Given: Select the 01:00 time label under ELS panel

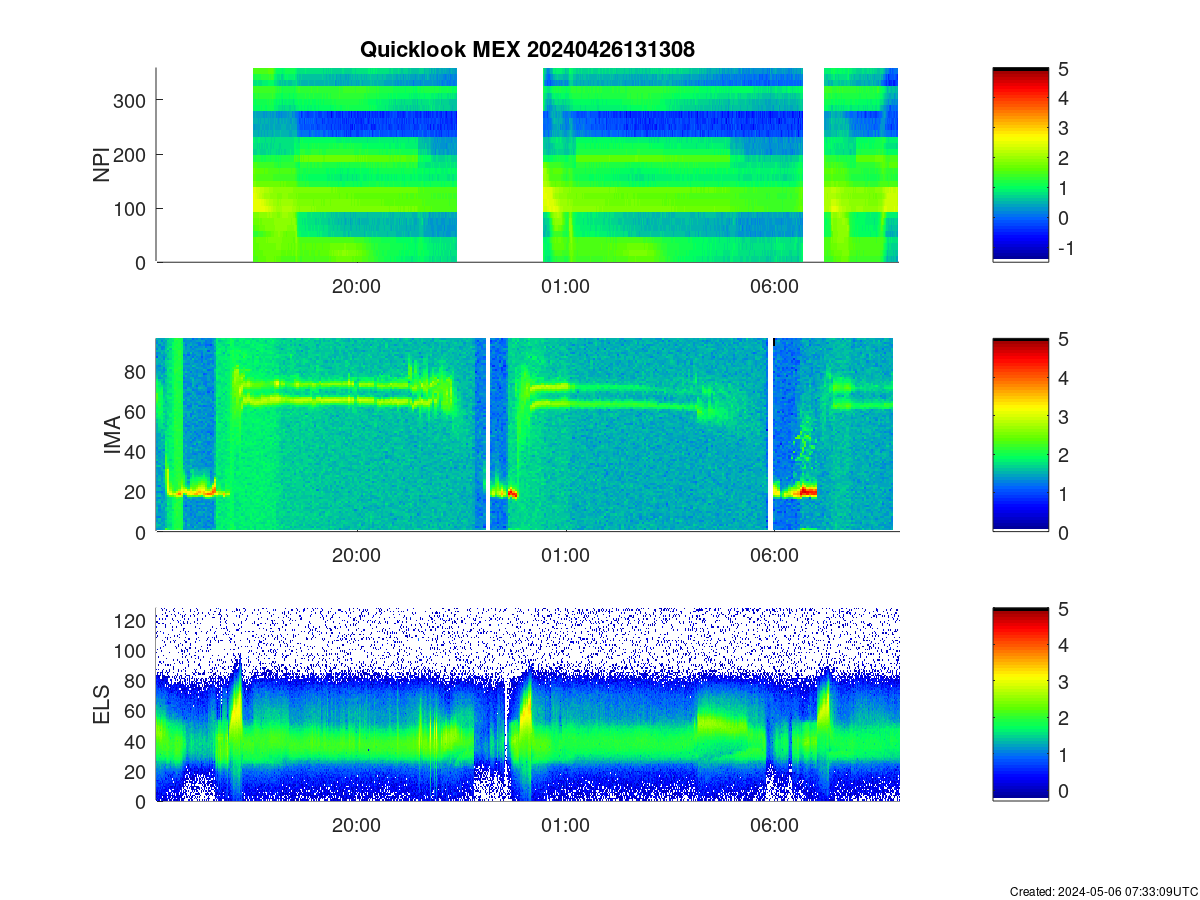Looking at the screenshot, I should click(565, 826).
